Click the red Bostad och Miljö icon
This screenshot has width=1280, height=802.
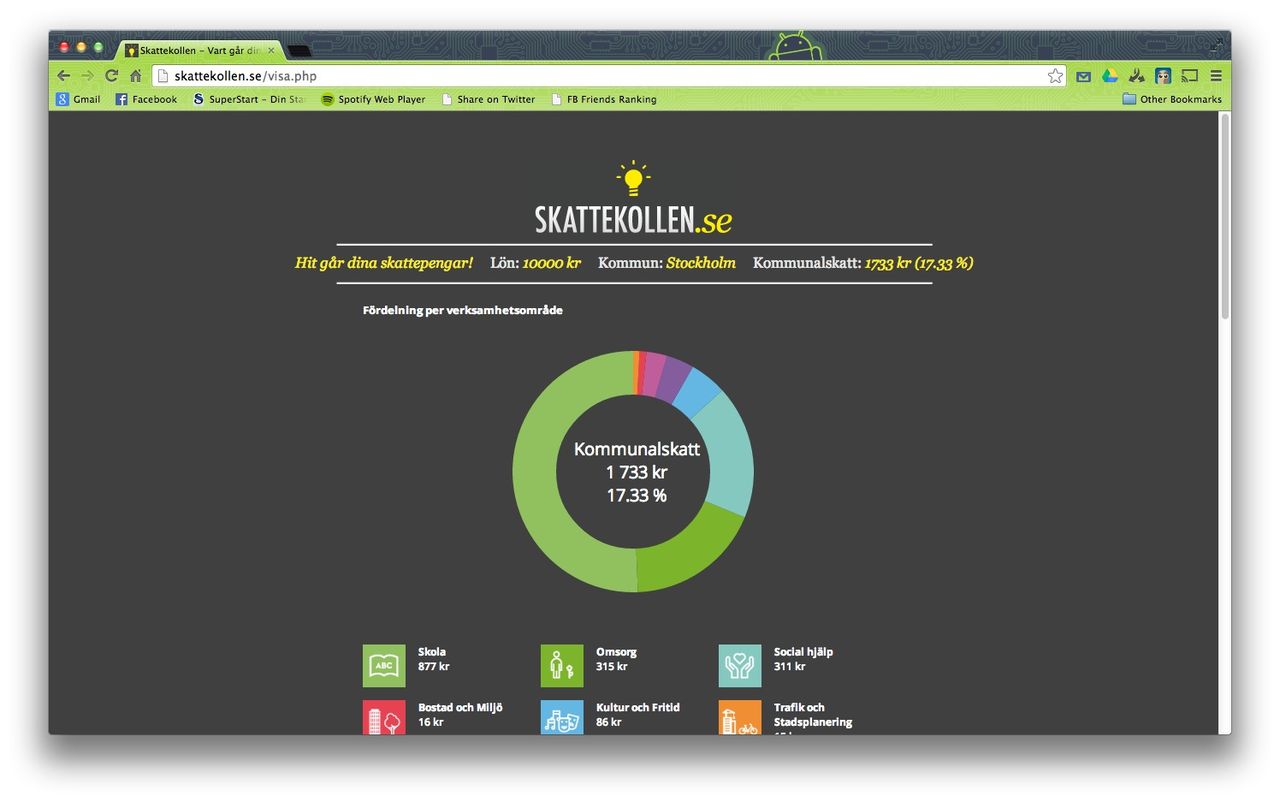384,718
